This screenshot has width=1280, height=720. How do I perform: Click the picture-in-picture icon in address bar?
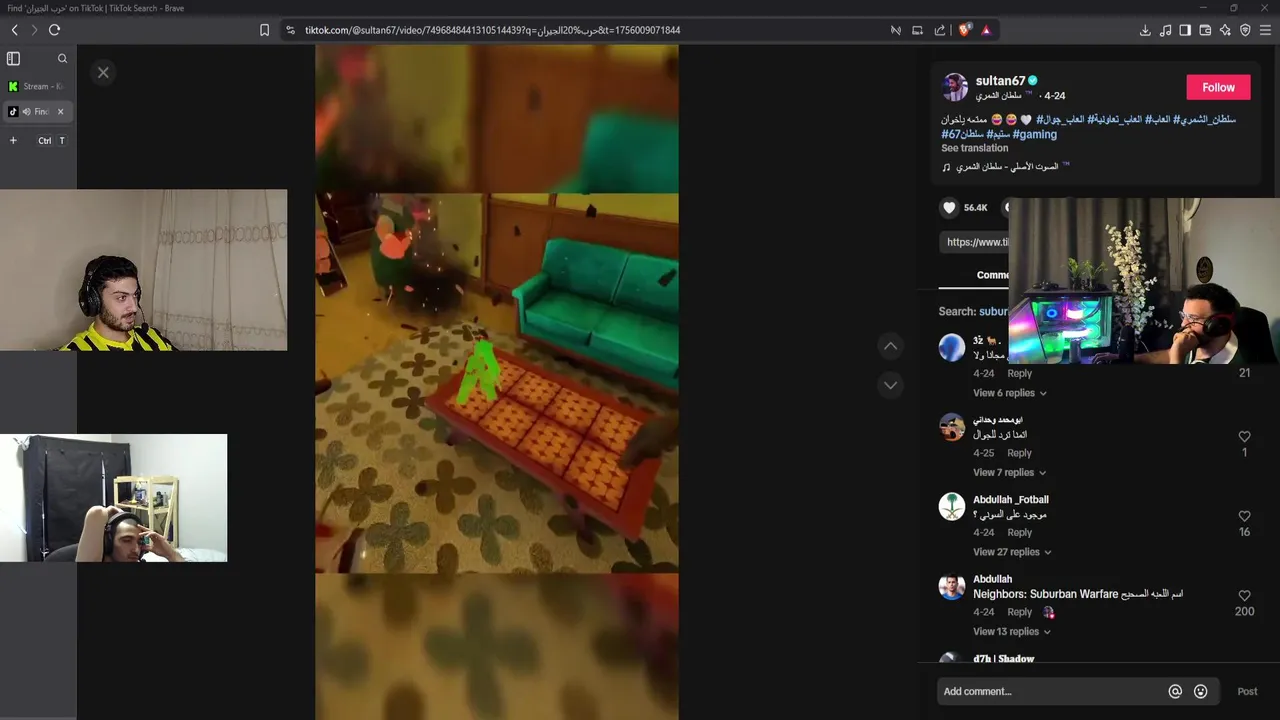tap(917, 30)
